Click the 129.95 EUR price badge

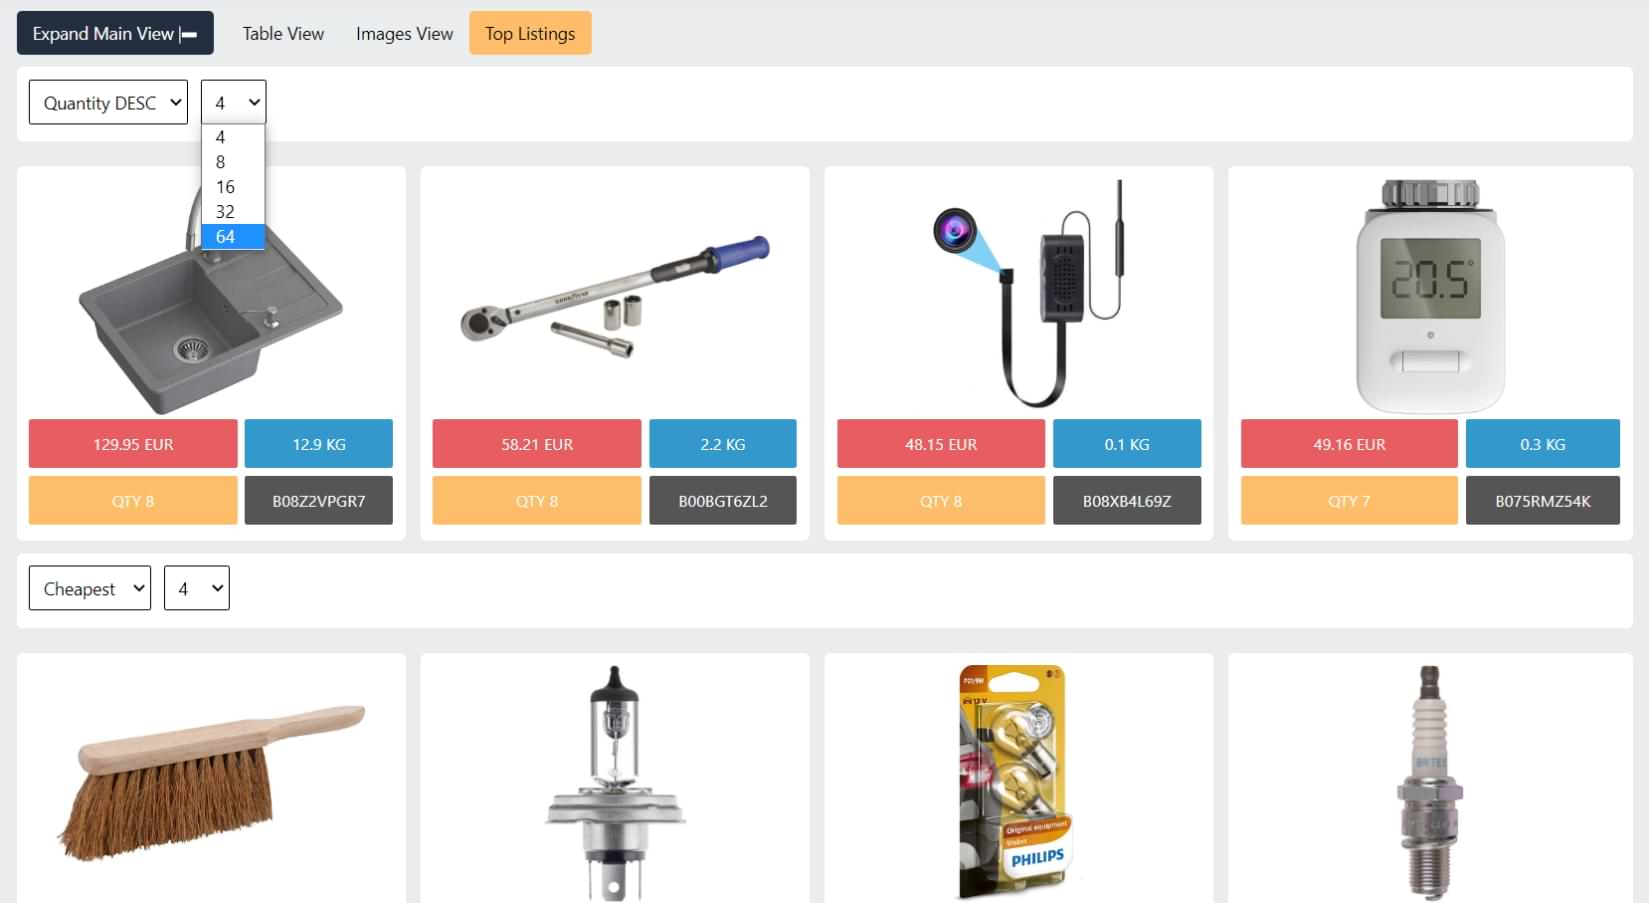click(133, 444)
